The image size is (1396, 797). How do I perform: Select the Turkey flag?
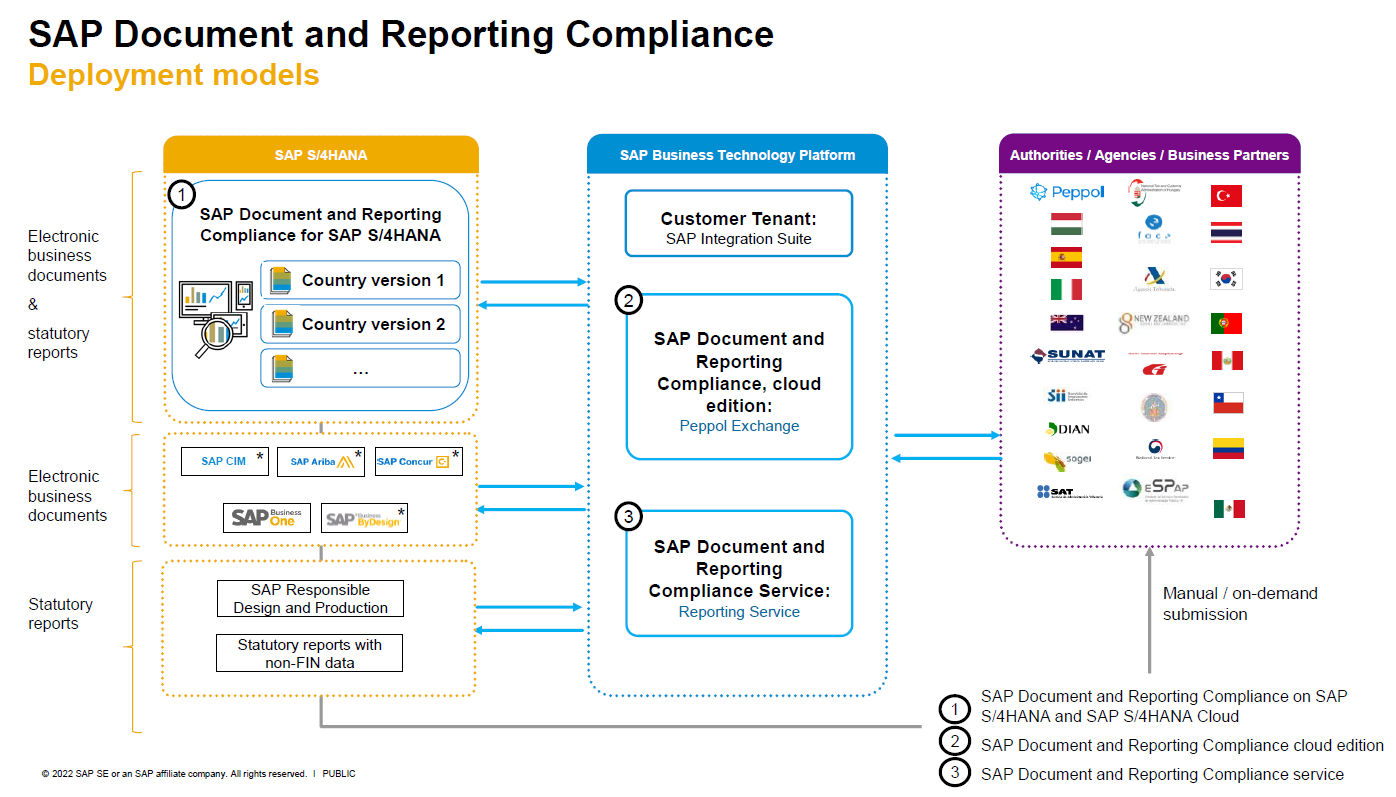click(1226, 196)
